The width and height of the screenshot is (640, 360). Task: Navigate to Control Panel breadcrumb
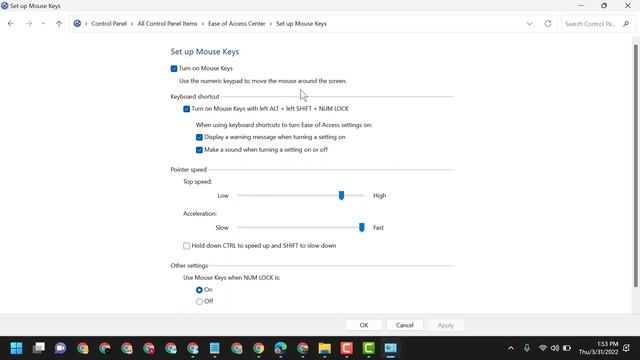click(x=109, y=24)
